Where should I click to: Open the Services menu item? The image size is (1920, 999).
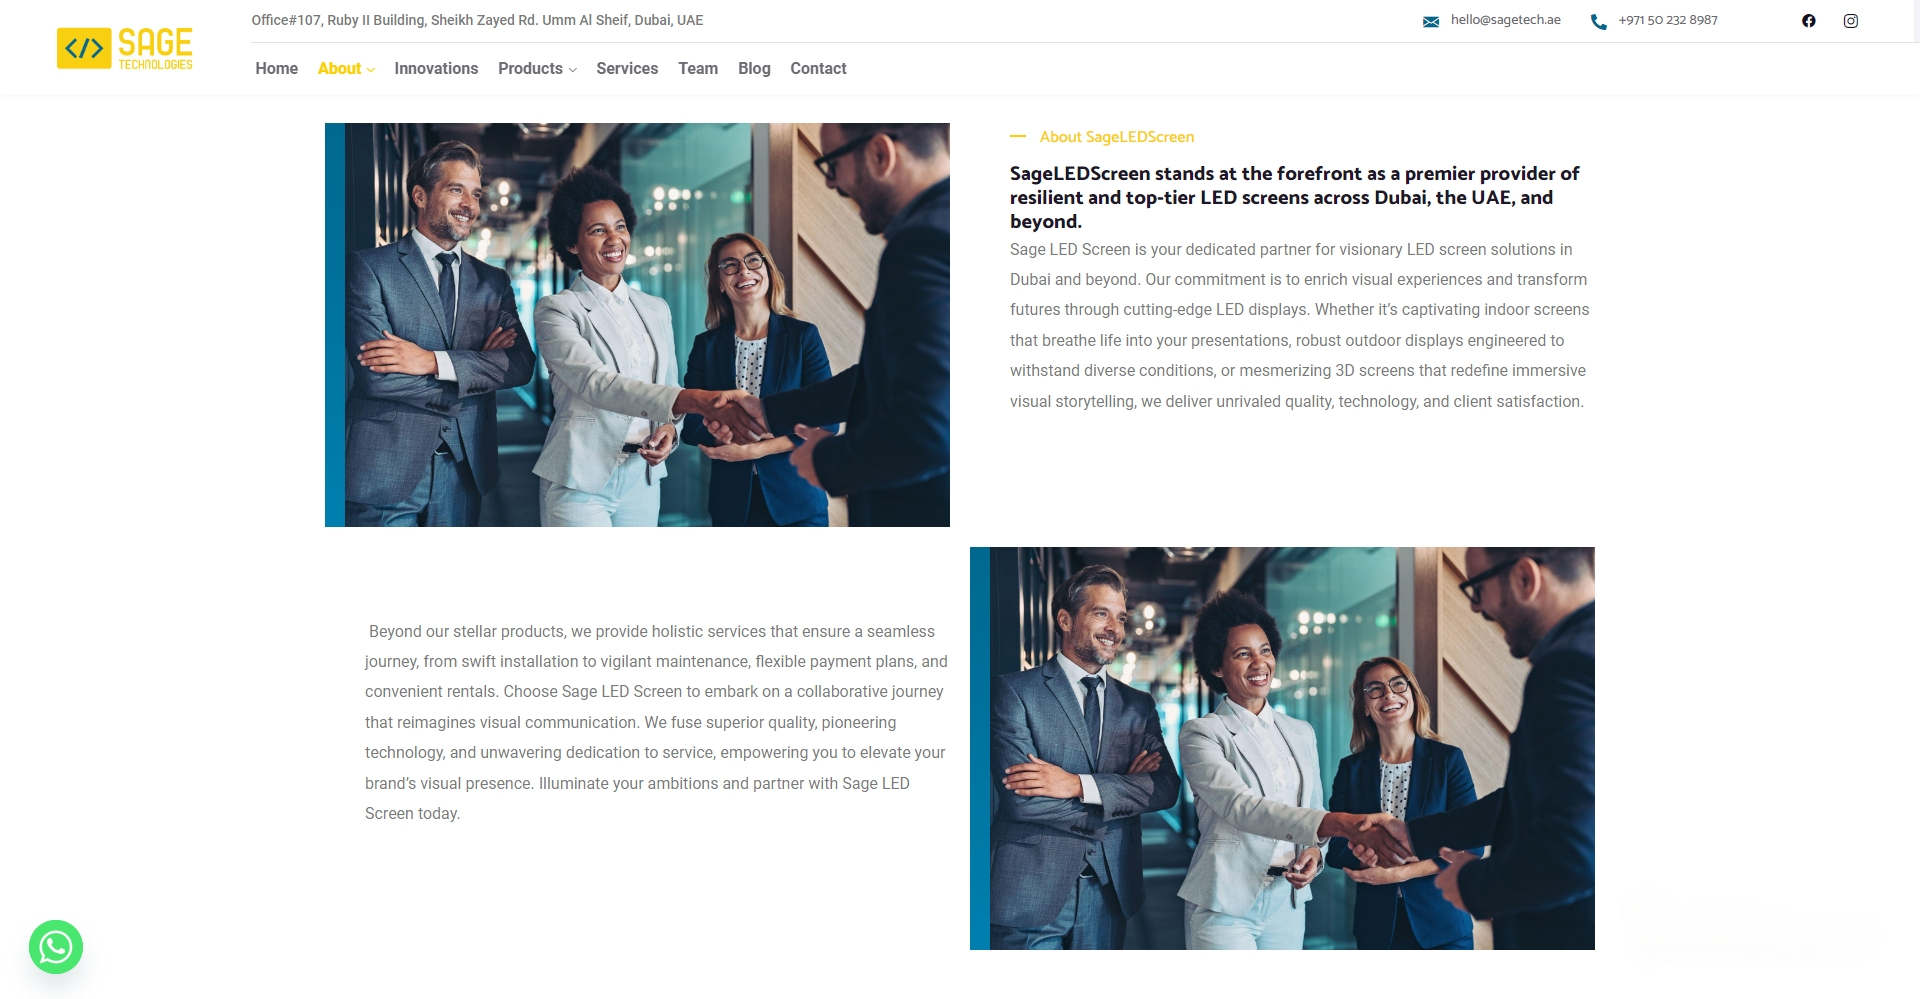(x=627, y=69)
